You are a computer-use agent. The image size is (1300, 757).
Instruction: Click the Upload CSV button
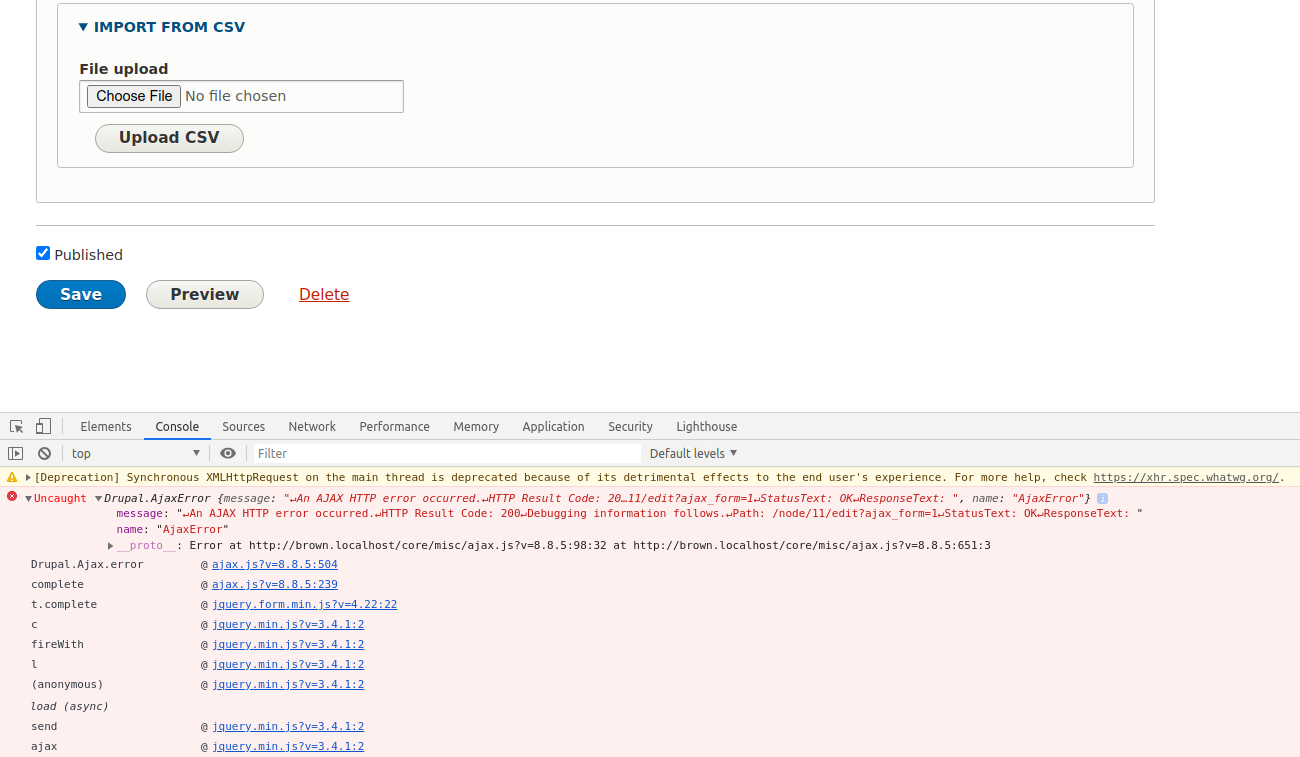click(169, 138)
